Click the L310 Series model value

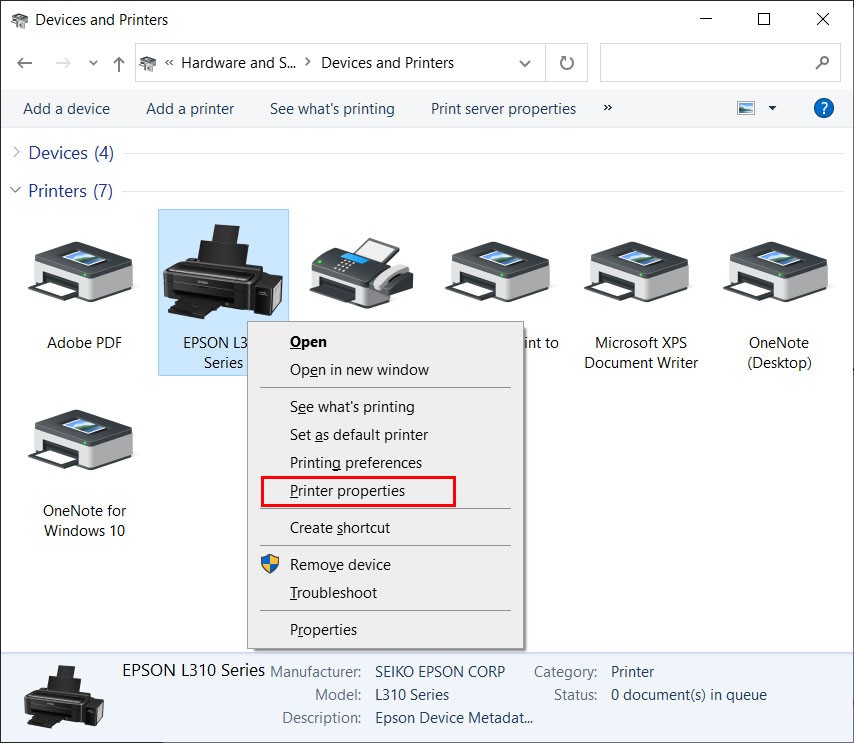coord(412,695)
